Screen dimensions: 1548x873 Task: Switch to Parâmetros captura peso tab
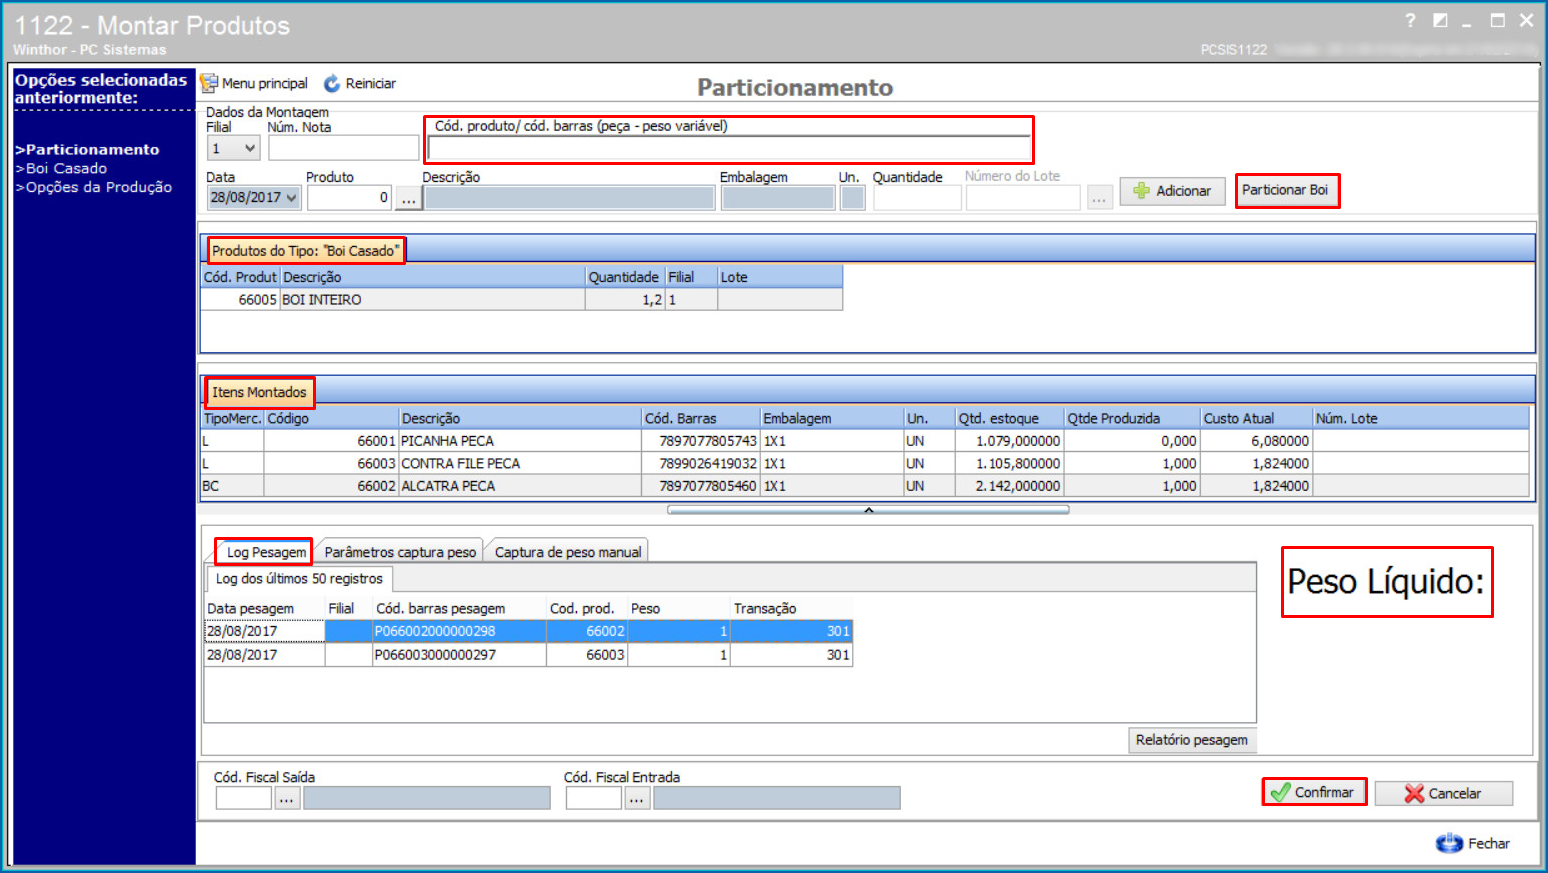pos(400,552)
